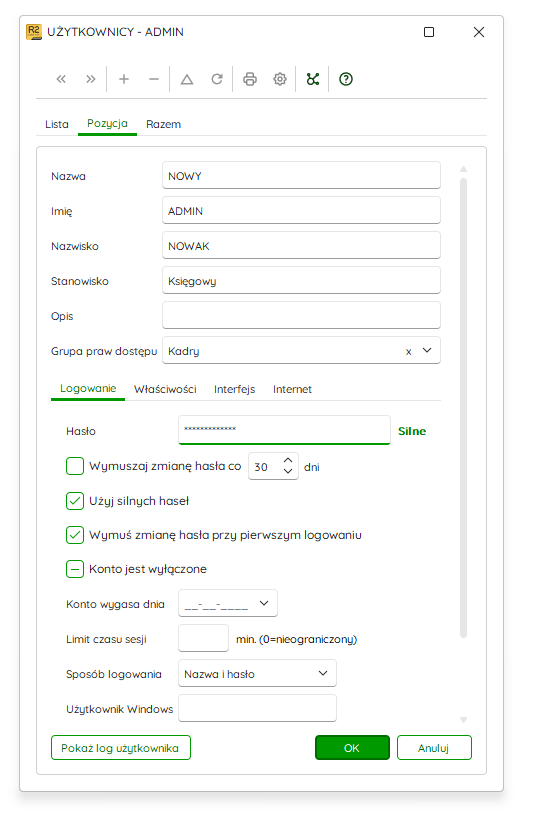
Task: Enable Wymuszaj zmianę hasła co checkbox
Action: [x=75, y=466]
